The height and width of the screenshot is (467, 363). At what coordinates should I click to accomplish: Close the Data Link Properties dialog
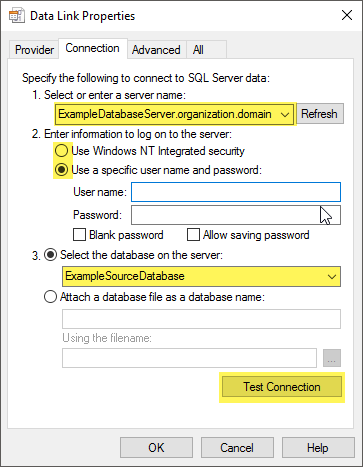tap(347, 15)
